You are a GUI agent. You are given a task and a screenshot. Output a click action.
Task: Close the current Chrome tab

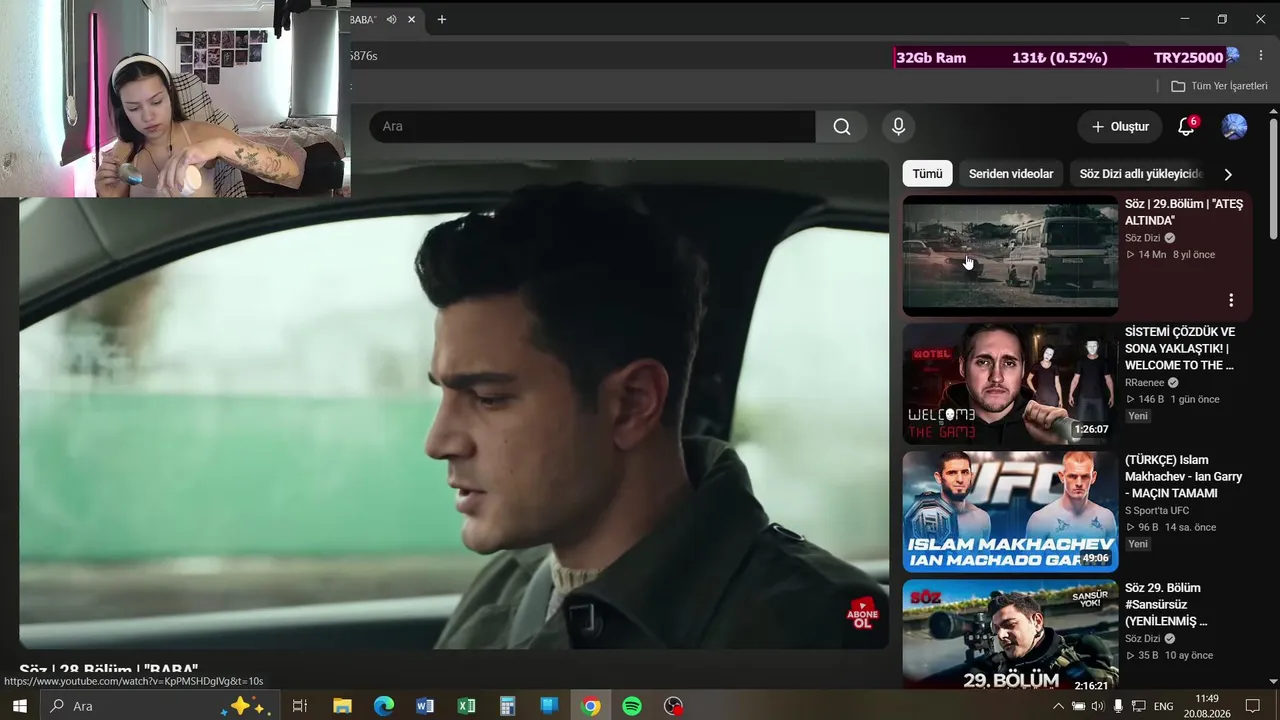411,19
